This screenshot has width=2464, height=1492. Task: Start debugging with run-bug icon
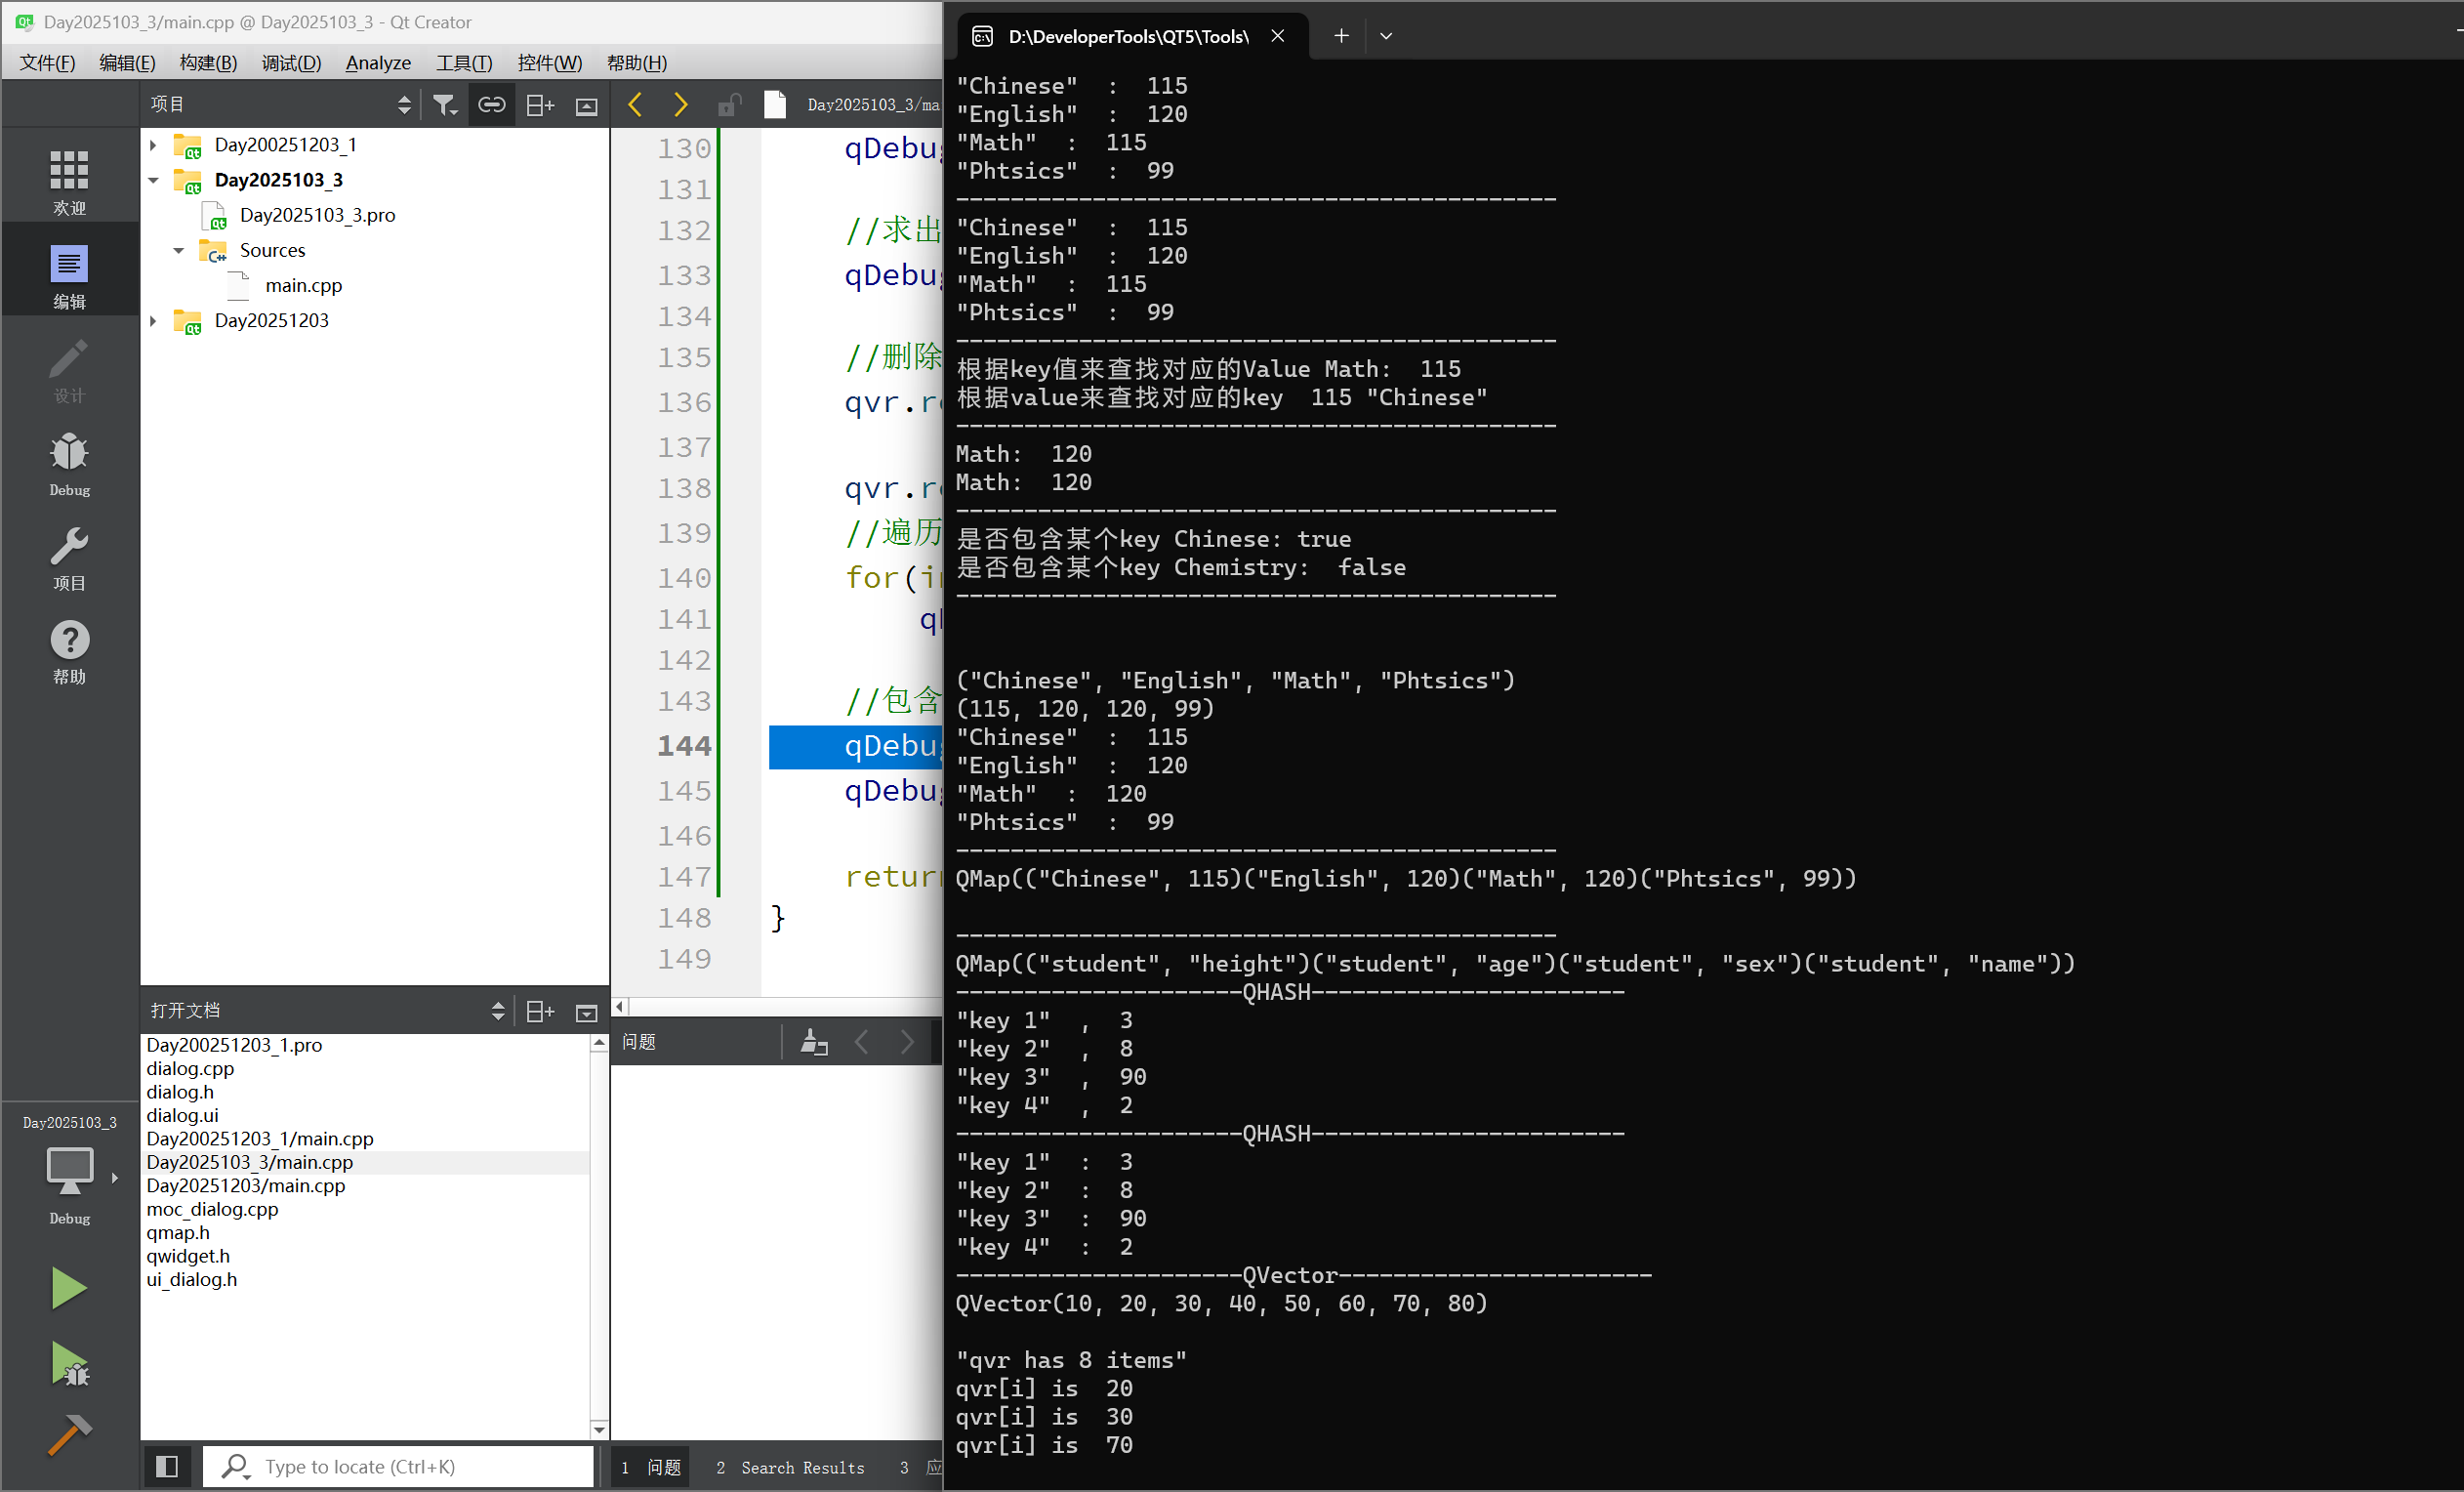(x=69, y=1365)
